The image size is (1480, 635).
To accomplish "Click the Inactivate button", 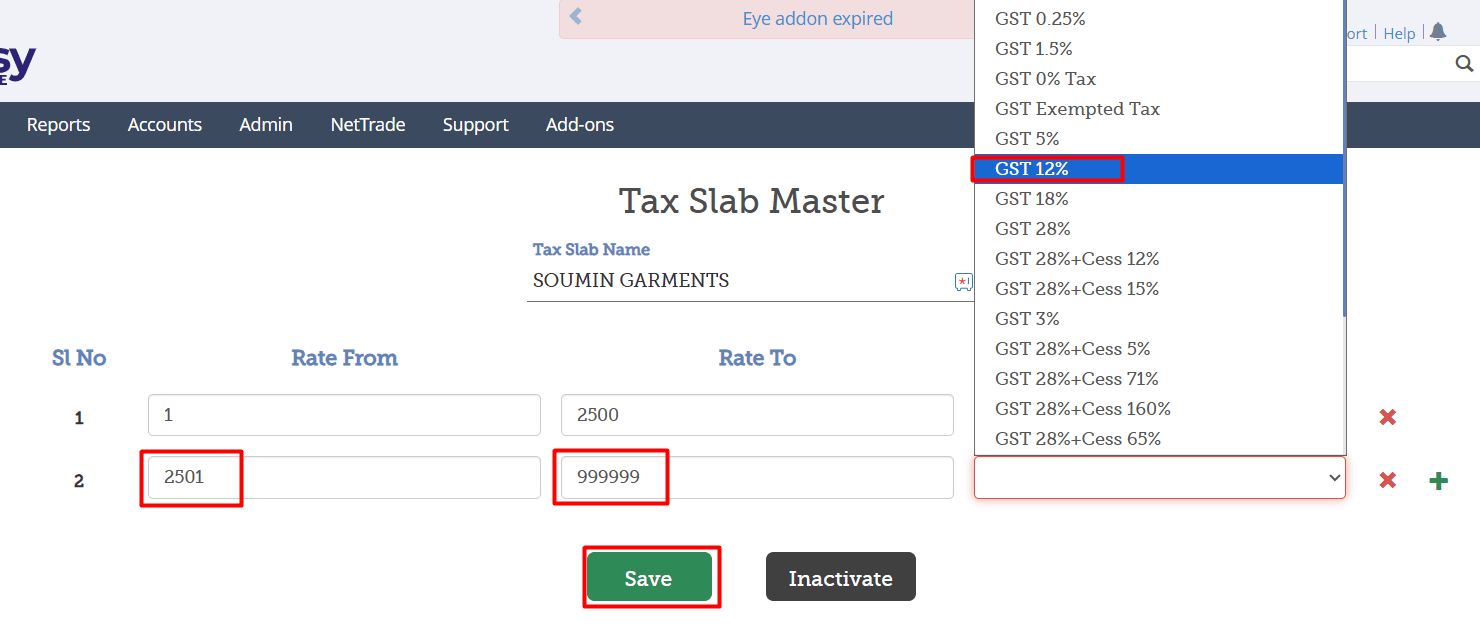I will click(x=840, y=578).
